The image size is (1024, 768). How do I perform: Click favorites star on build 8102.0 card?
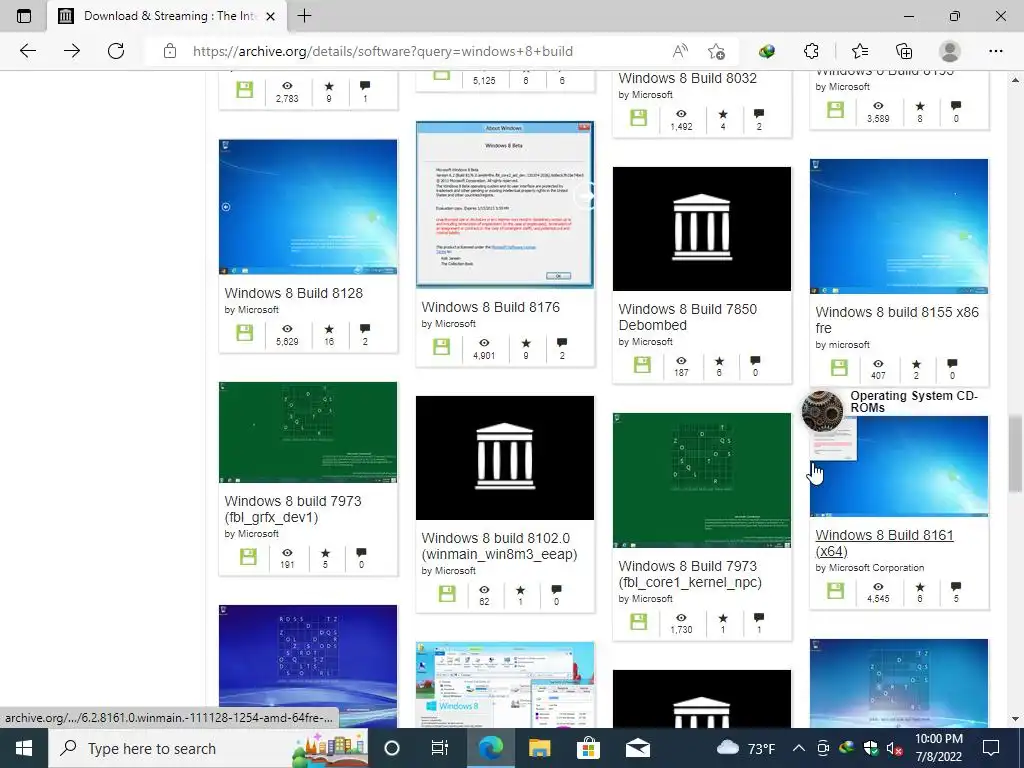click(x=520, y=590)
